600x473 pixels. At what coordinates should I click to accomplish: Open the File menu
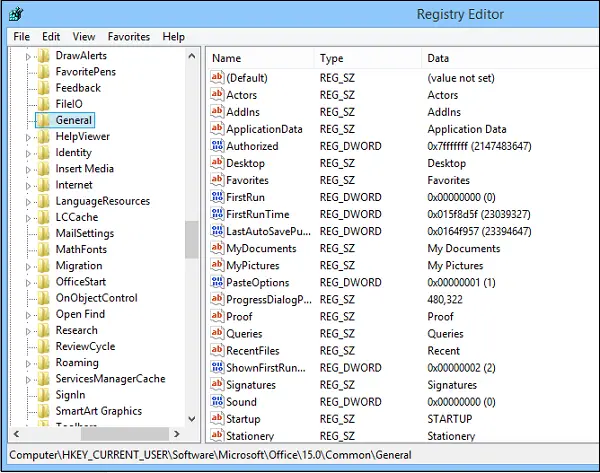21,37
